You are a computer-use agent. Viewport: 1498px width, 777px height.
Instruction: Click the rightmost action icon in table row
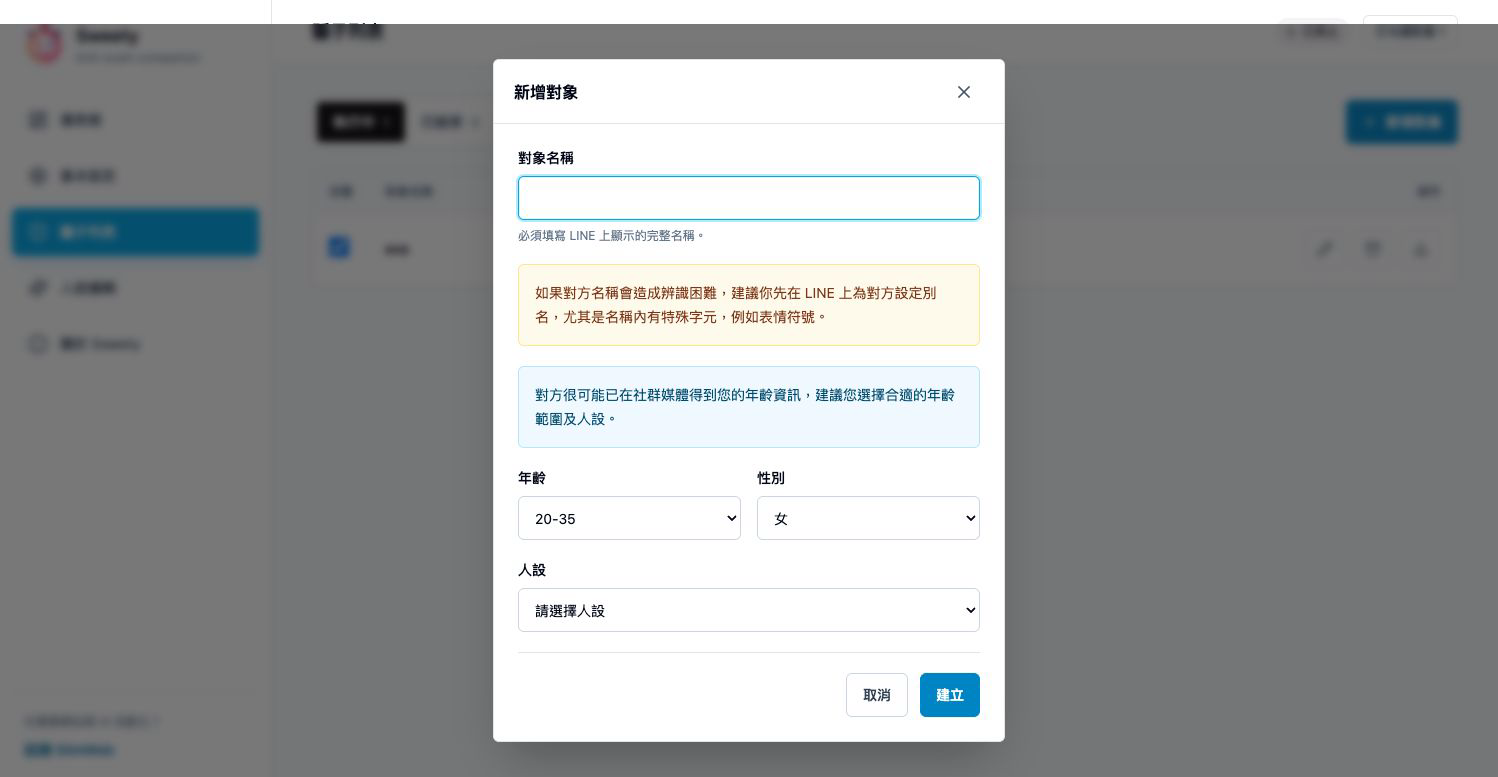1420,248
